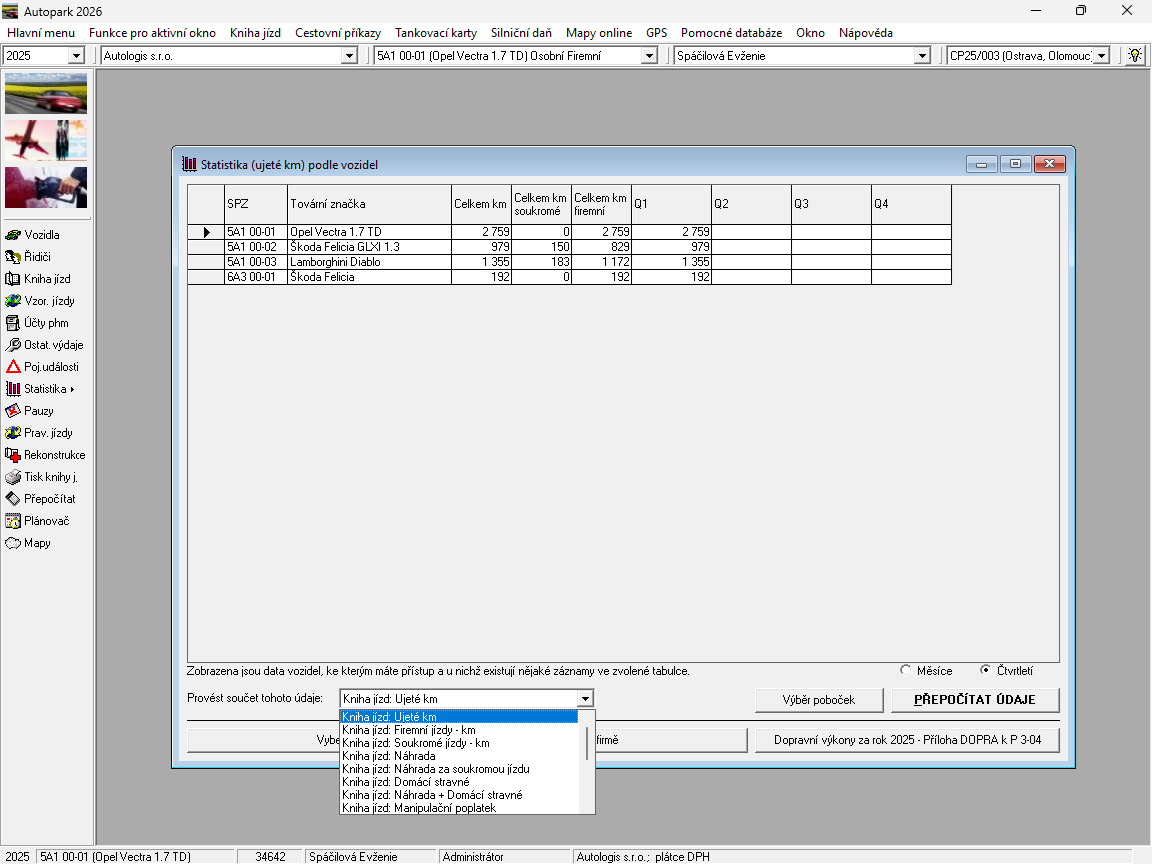Choose 'Kniha jízd: Soukromé jízdy - km' option
Image resolution: width=1152 pixels, height=864 pixels.
(x=415, y=743)
